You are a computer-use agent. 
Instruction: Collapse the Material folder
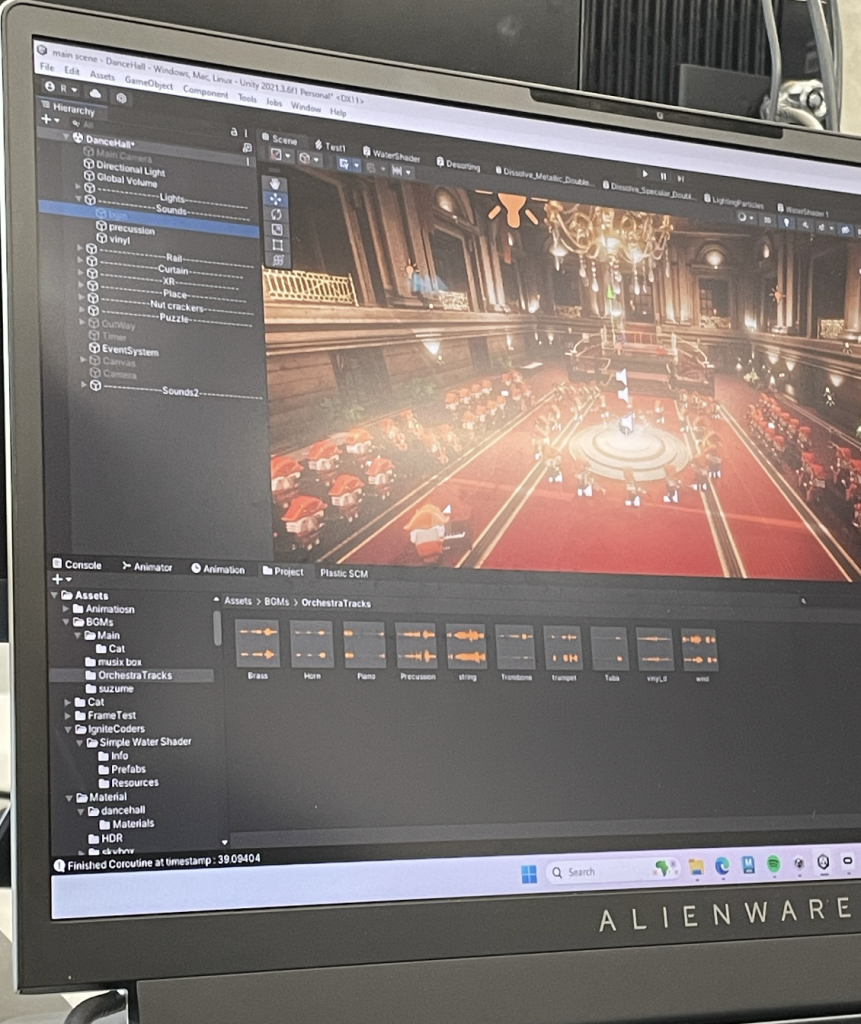pos(69,797)
